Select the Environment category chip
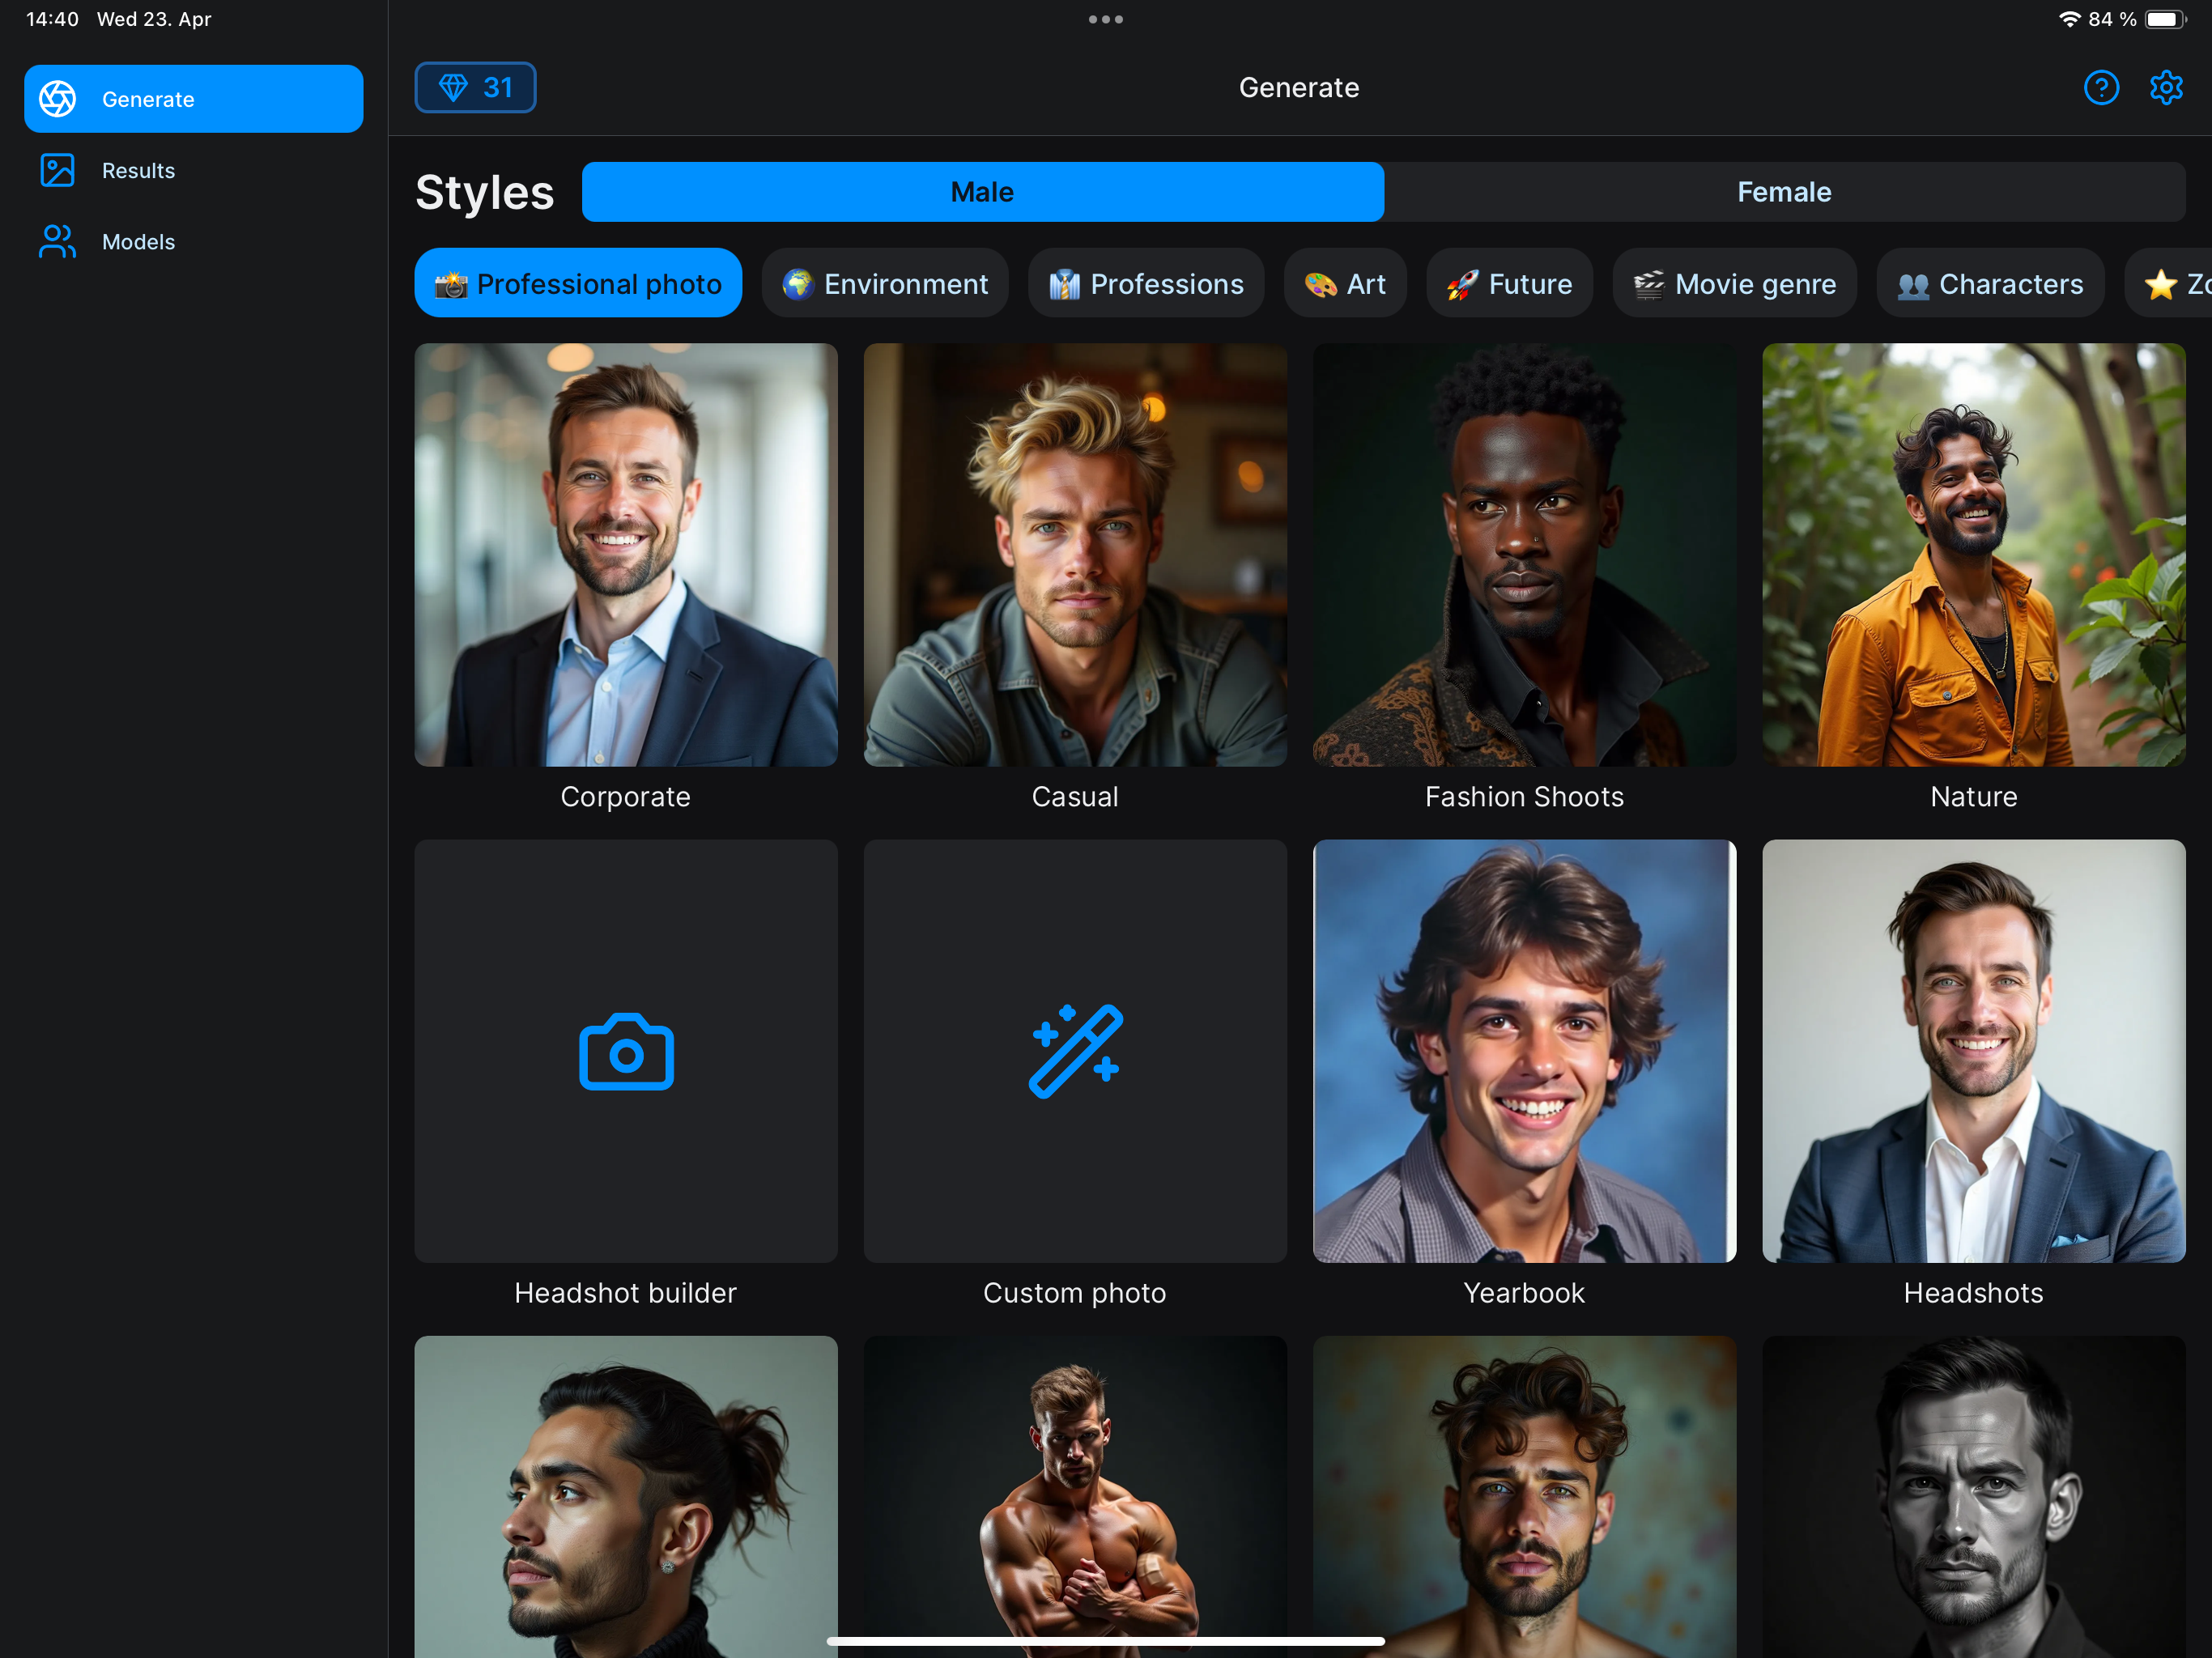 [x=885, y=284]
